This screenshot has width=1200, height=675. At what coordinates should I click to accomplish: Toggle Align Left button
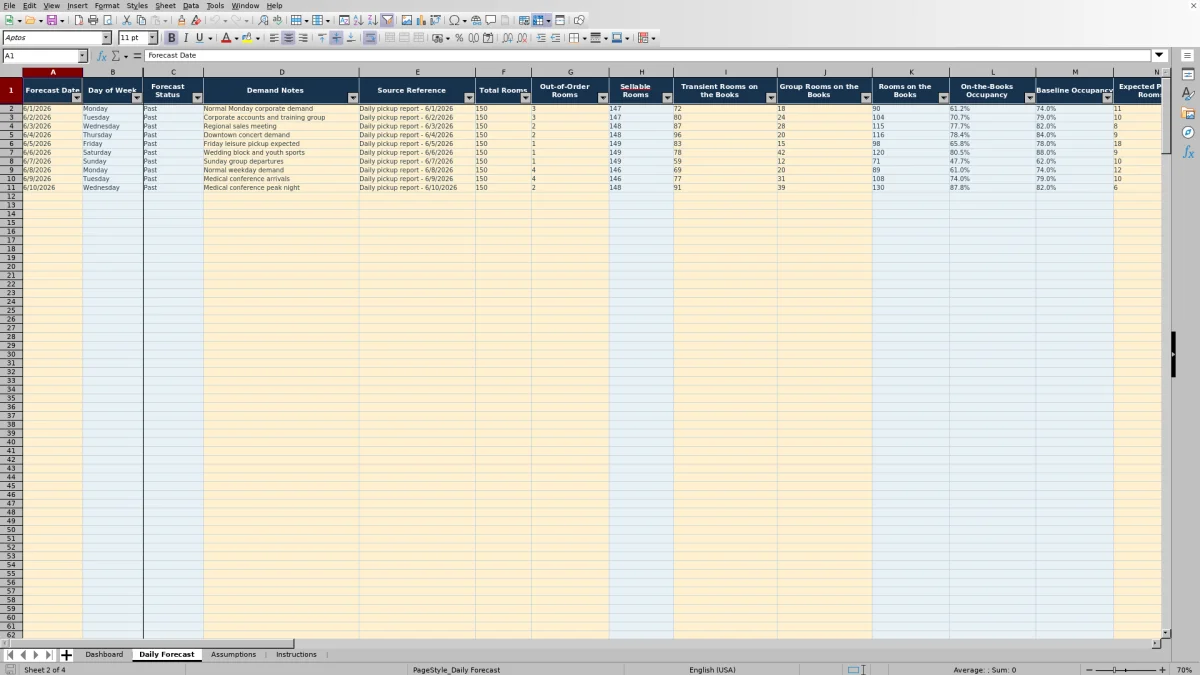[x=274, y=38]
